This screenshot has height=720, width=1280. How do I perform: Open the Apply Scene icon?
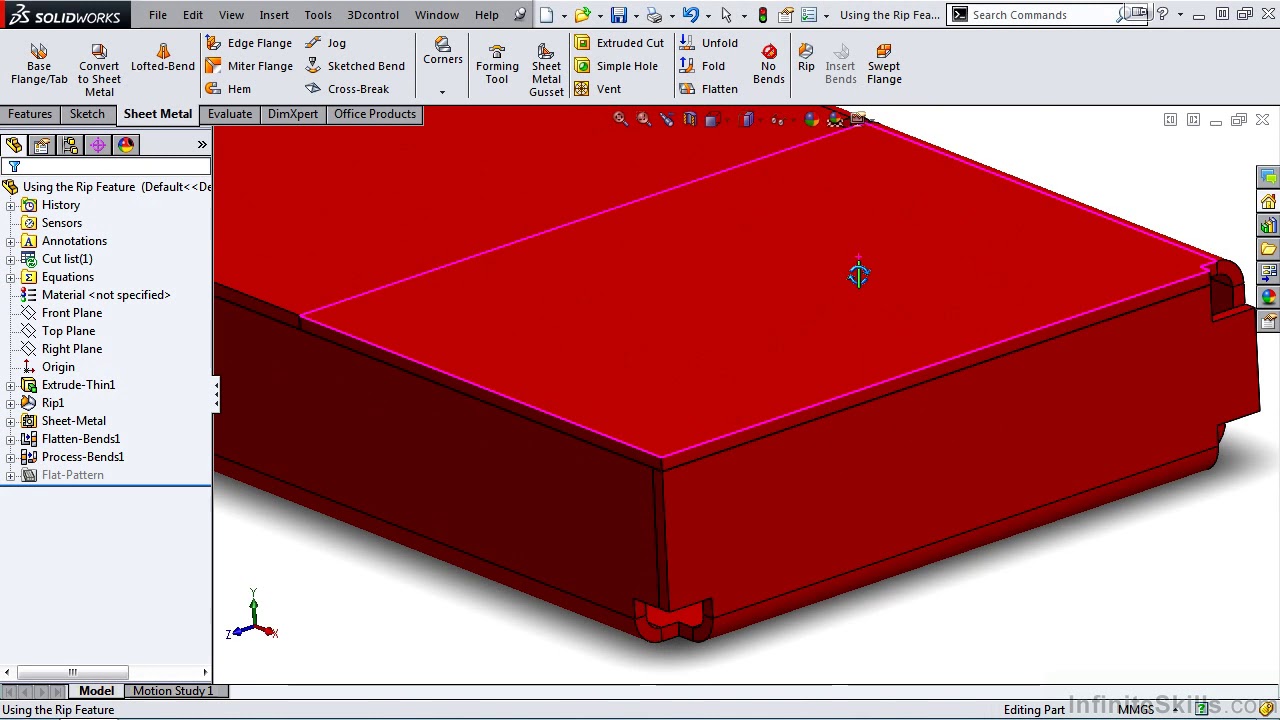tap(835, 120)
